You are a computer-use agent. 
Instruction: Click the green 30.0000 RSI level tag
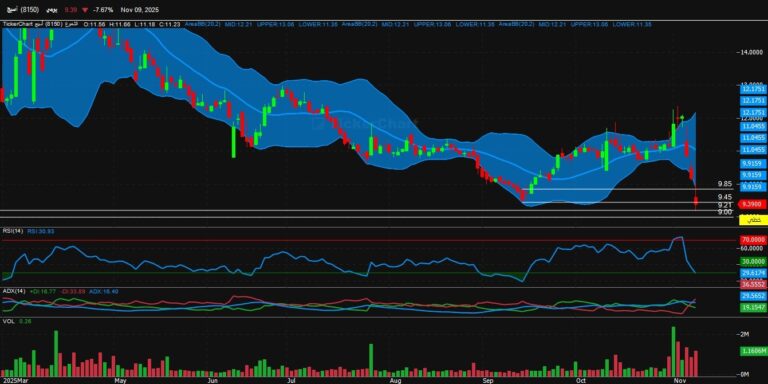(x=753, y=262)
